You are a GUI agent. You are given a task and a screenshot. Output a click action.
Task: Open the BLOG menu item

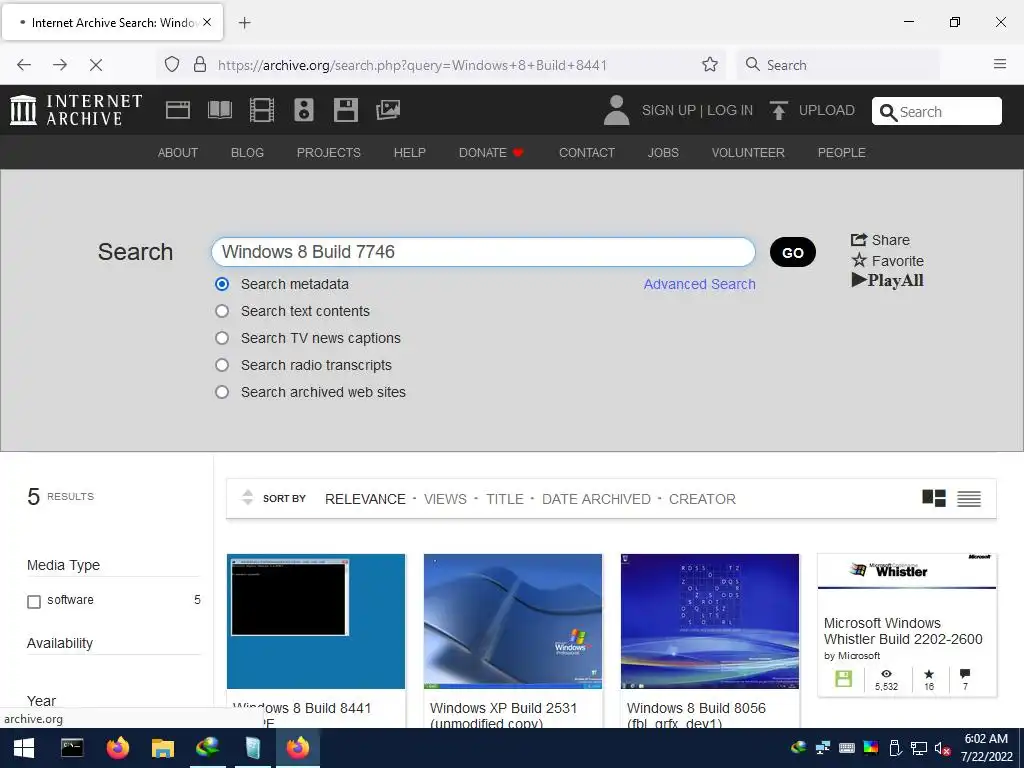(x=248, y=153)
